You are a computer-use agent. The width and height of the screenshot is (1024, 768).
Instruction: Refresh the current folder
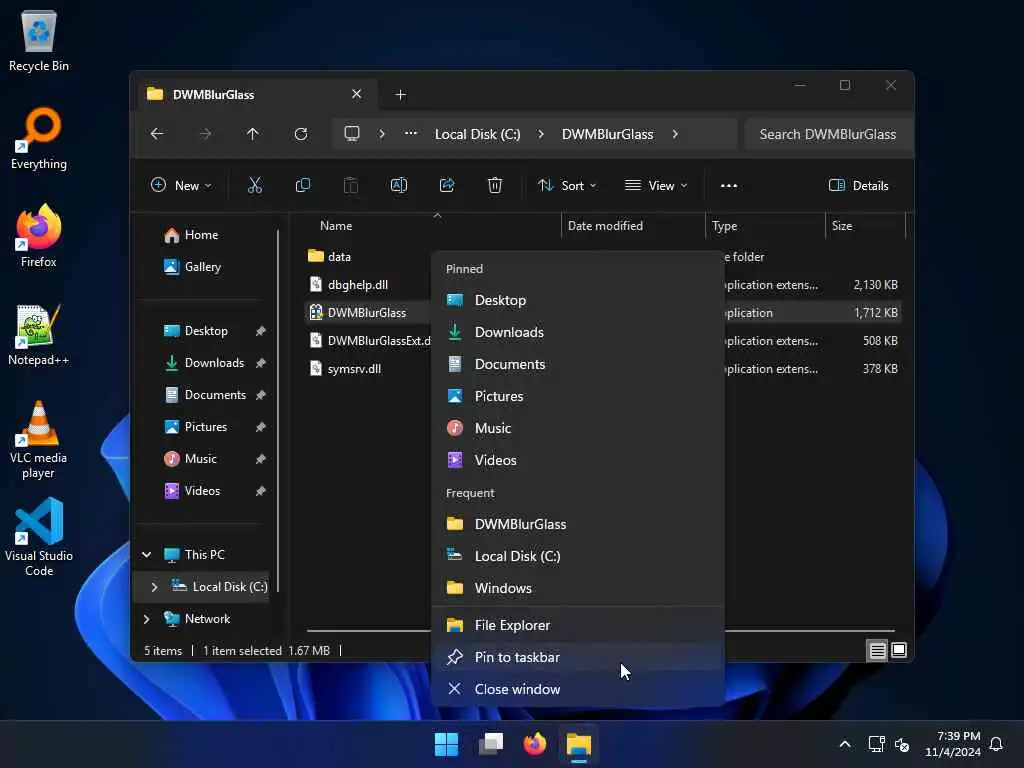coord(300,134)
